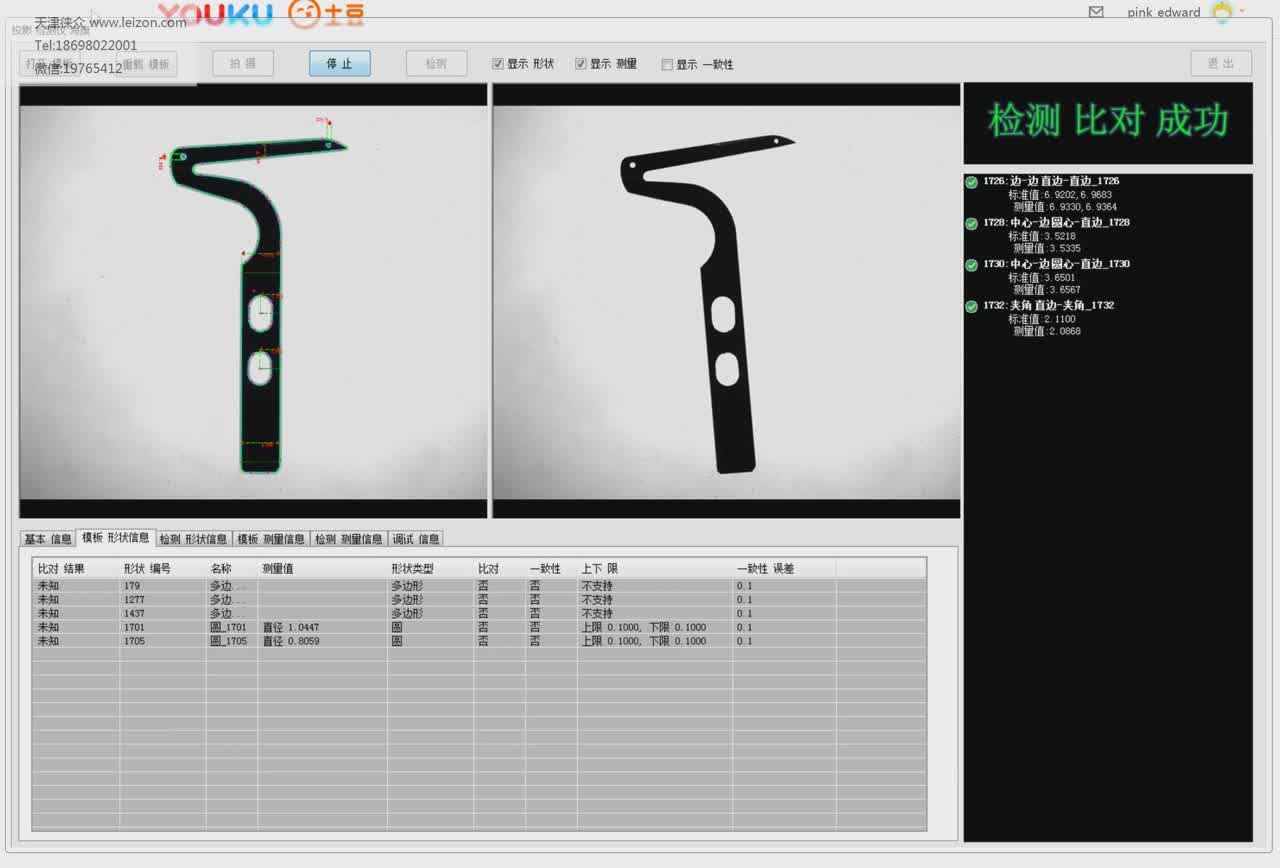The image size is (1280, 868).
Task: Click green check icon beside result 1728
Action: 971,223
